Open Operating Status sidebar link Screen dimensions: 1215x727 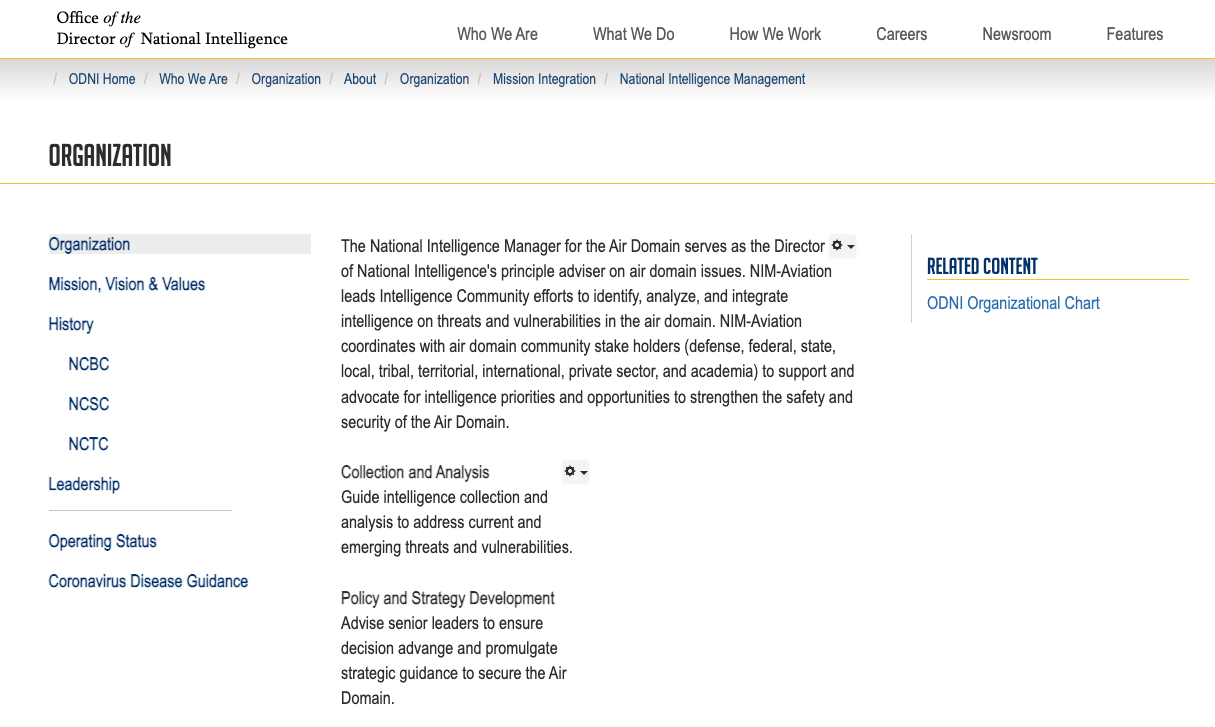coord(103,541)
